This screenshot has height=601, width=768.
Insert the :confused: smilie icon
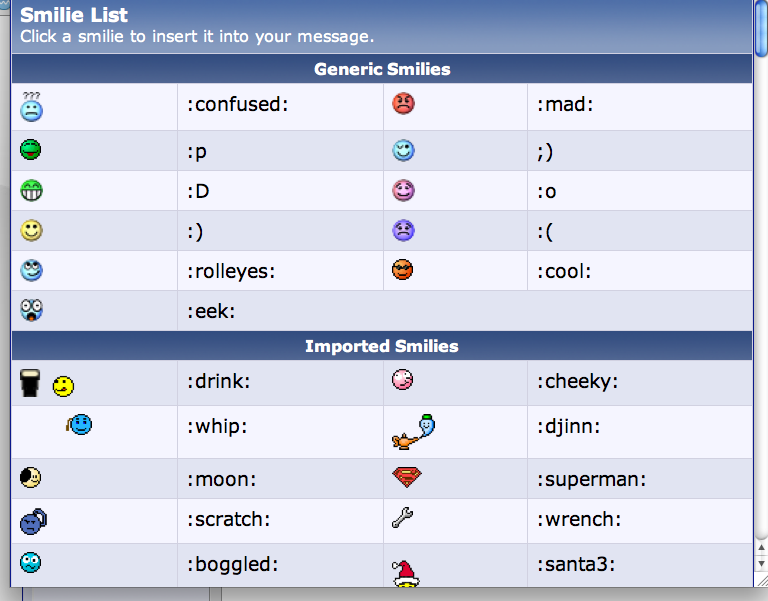click(x=31, y=106)
